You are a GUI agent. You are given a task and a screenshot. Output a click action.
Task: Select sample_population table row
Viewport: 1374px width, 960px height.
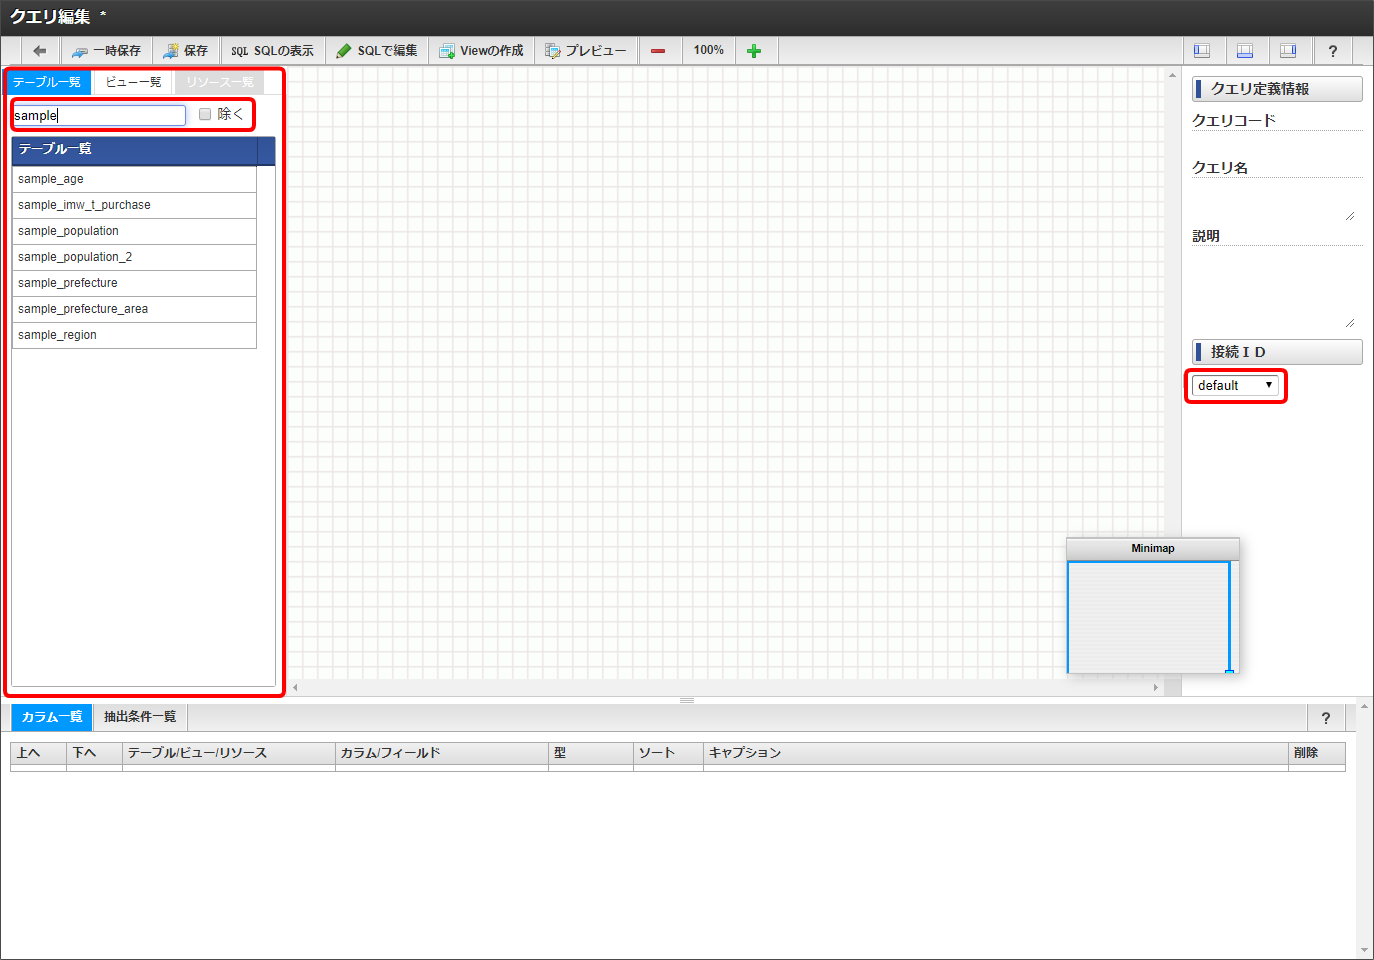coord(134,231)
